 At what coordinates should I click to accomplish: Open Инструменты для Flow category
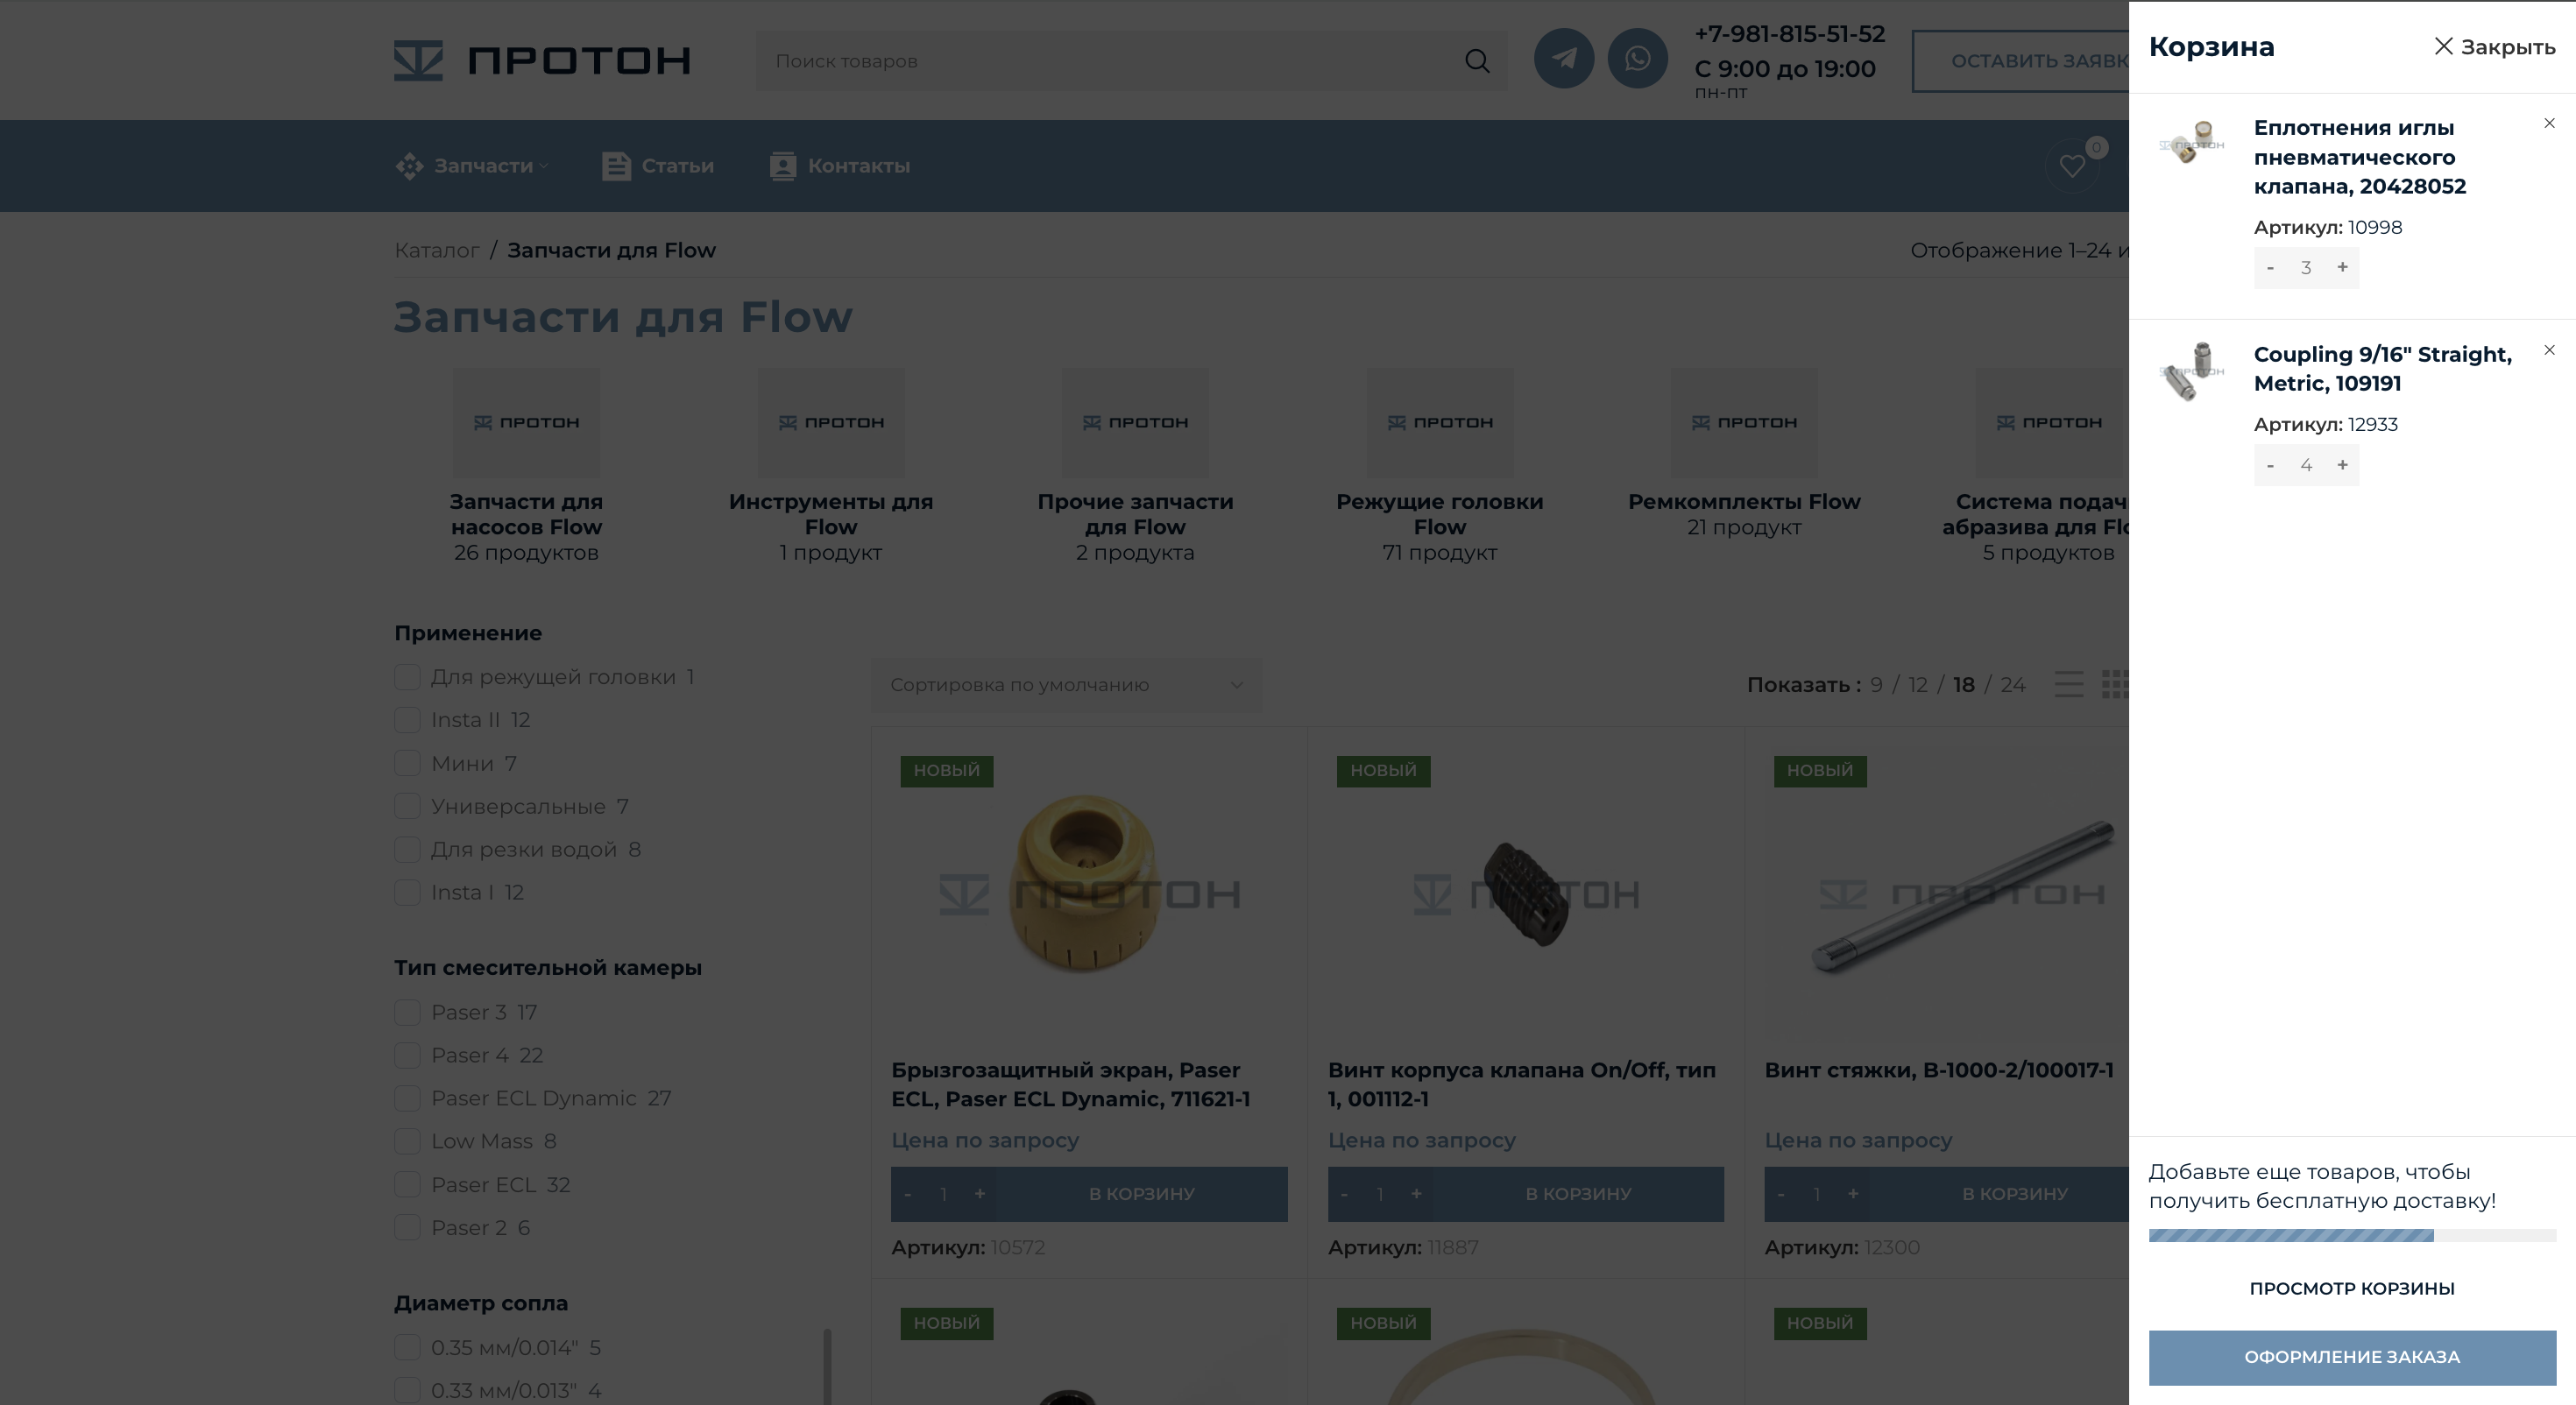[831, 466]
